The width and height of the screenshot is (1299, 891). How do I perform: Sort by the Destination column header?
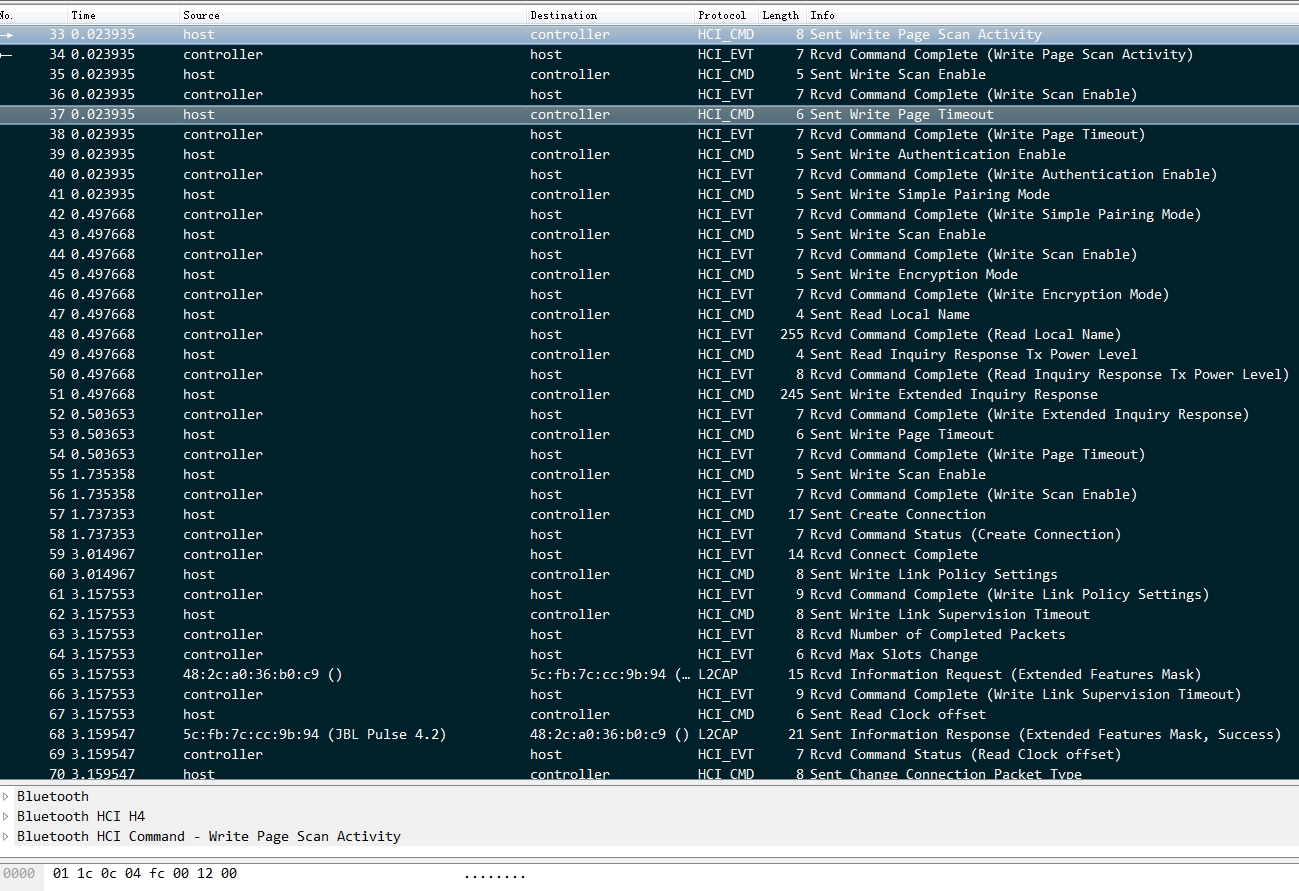point(611,15)
